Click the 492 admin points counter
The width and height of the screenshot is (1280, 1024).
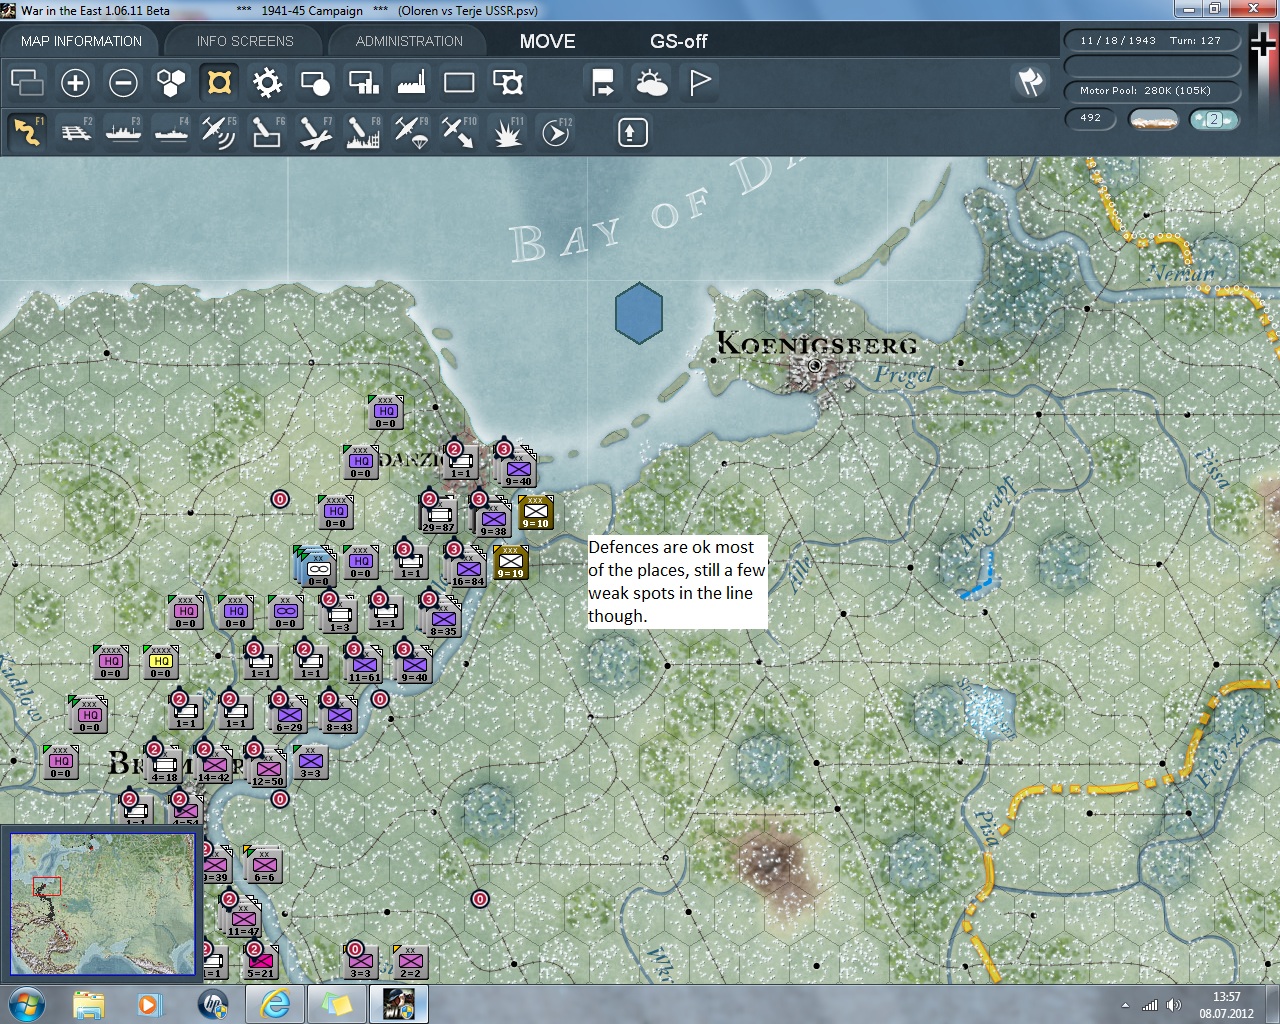coord(1091,118)
